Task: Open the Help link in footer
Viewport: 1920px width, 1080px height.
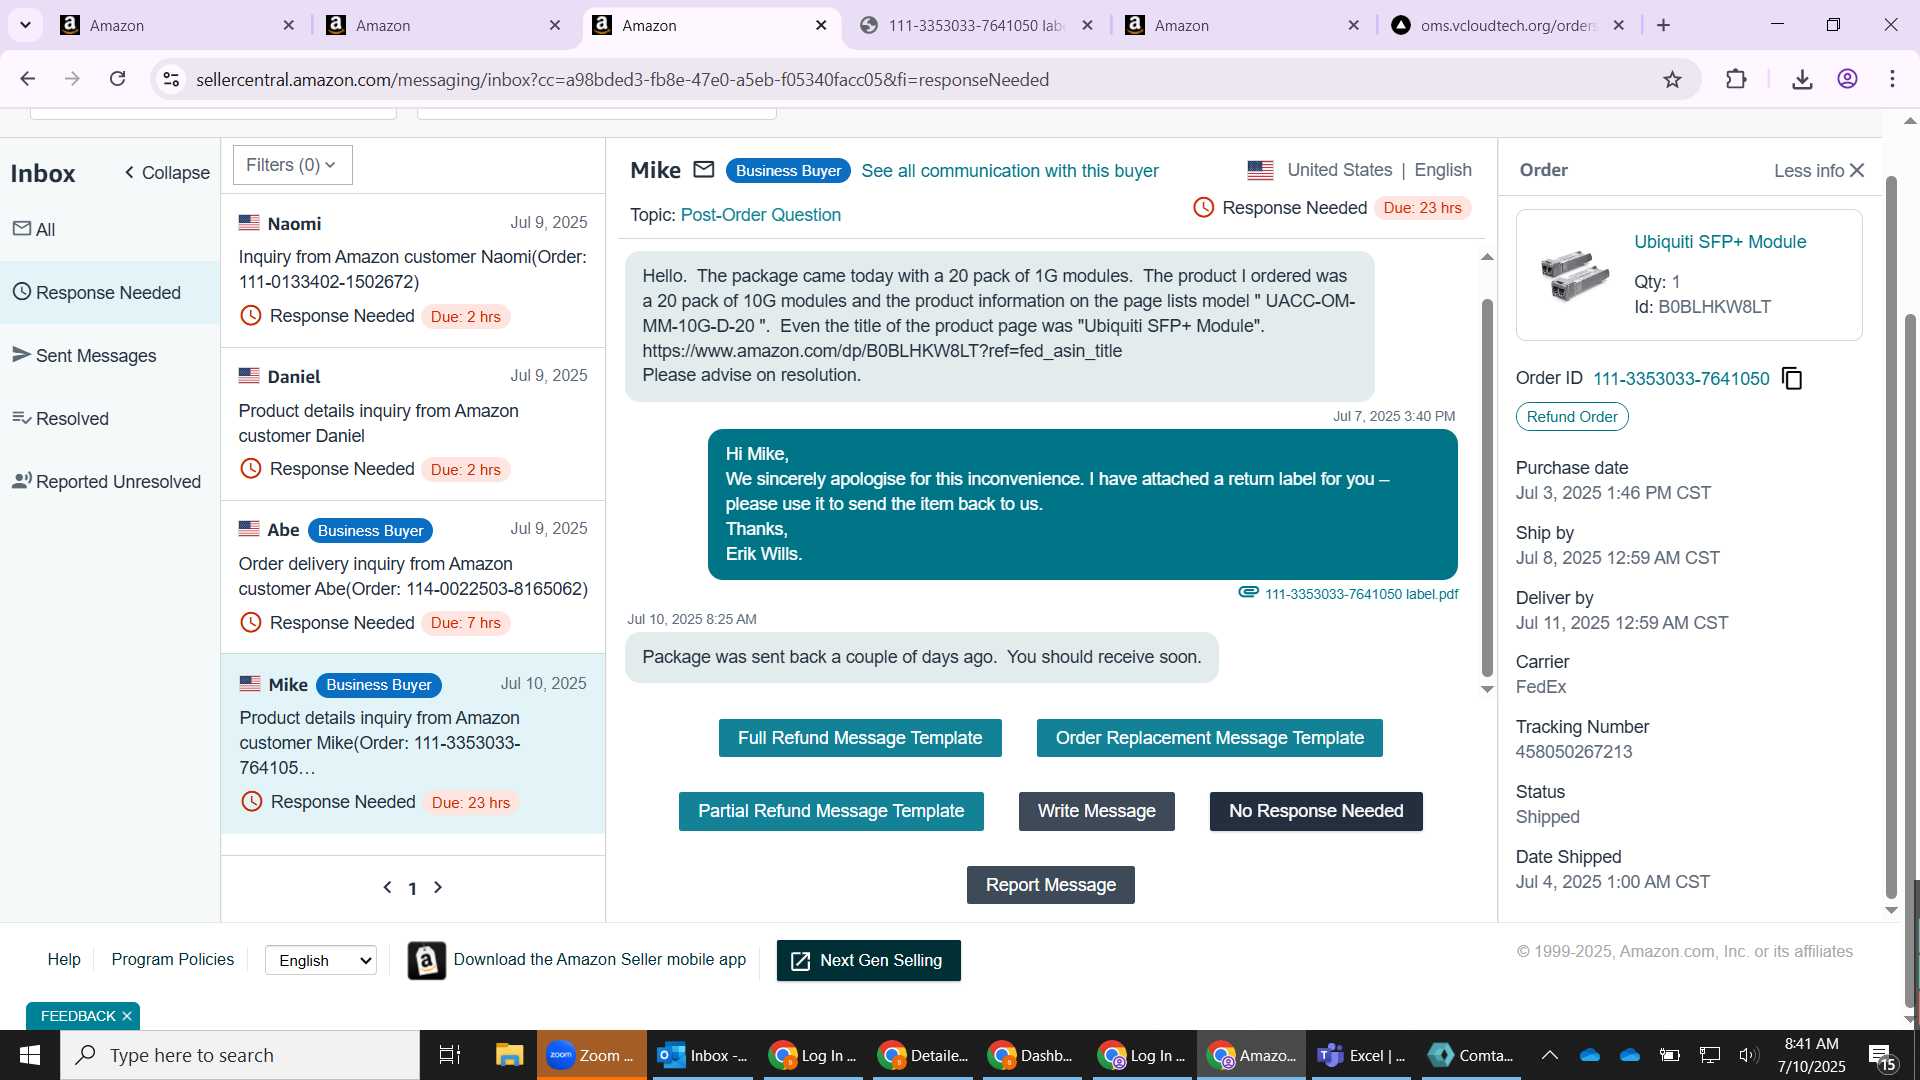Action: 64,960
